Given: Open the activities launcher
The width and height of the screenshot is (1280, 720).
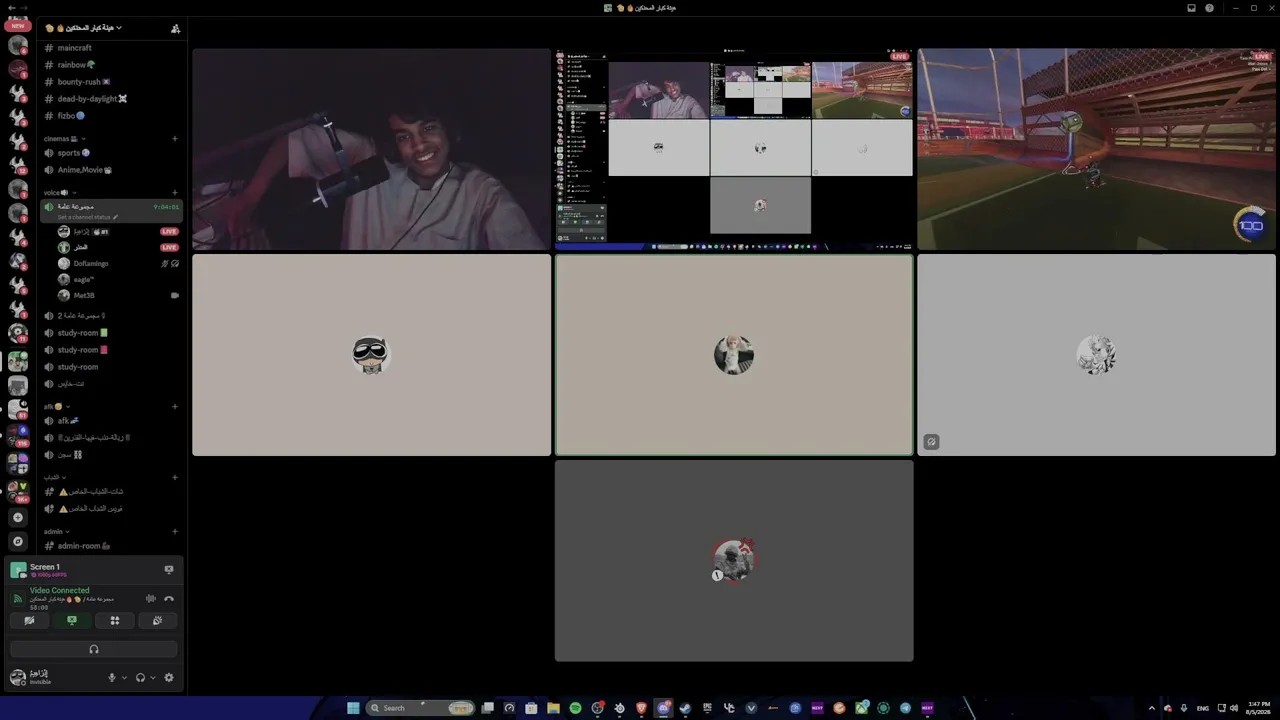Looking at the screenshot, I should click(115, 621).
